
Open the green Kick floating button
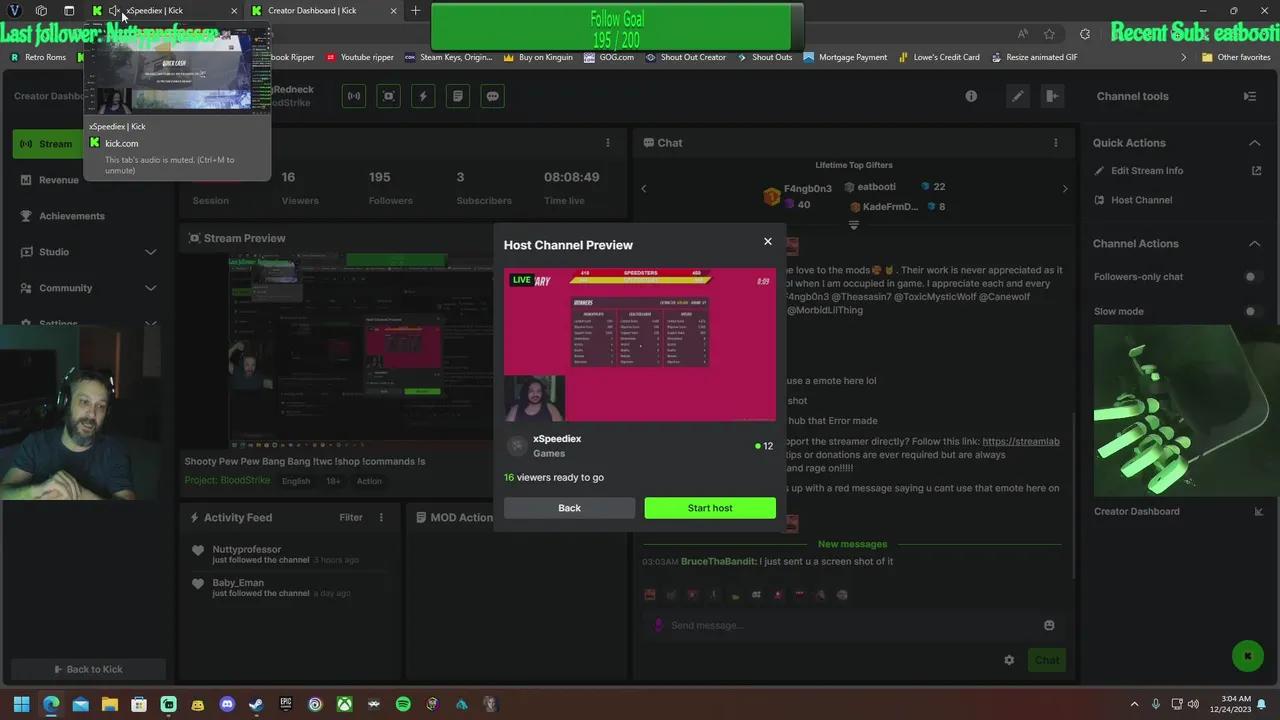(1247, 656)
